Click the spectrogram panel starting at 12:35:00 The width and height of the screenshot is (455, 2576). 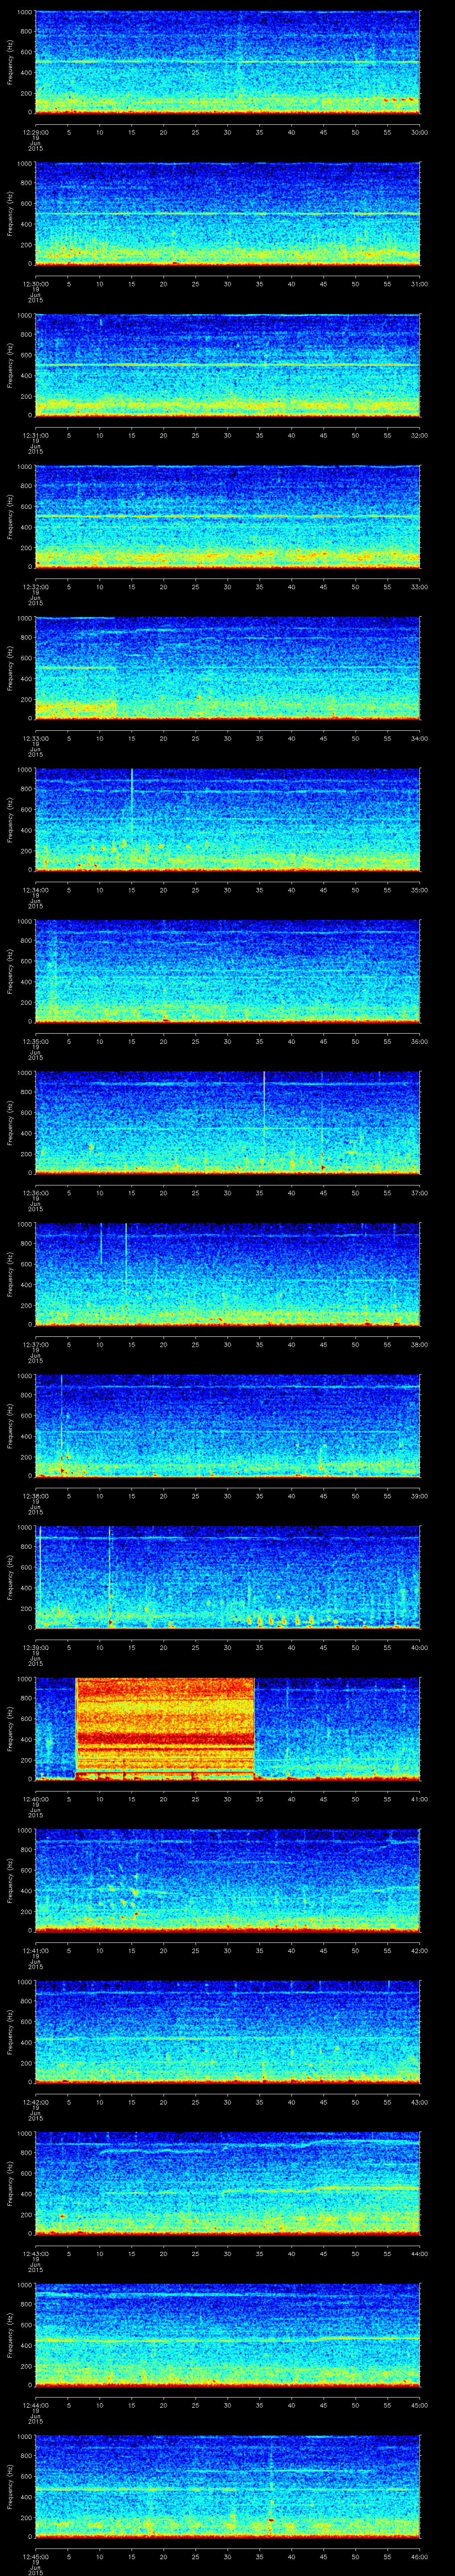click(228, 971)
